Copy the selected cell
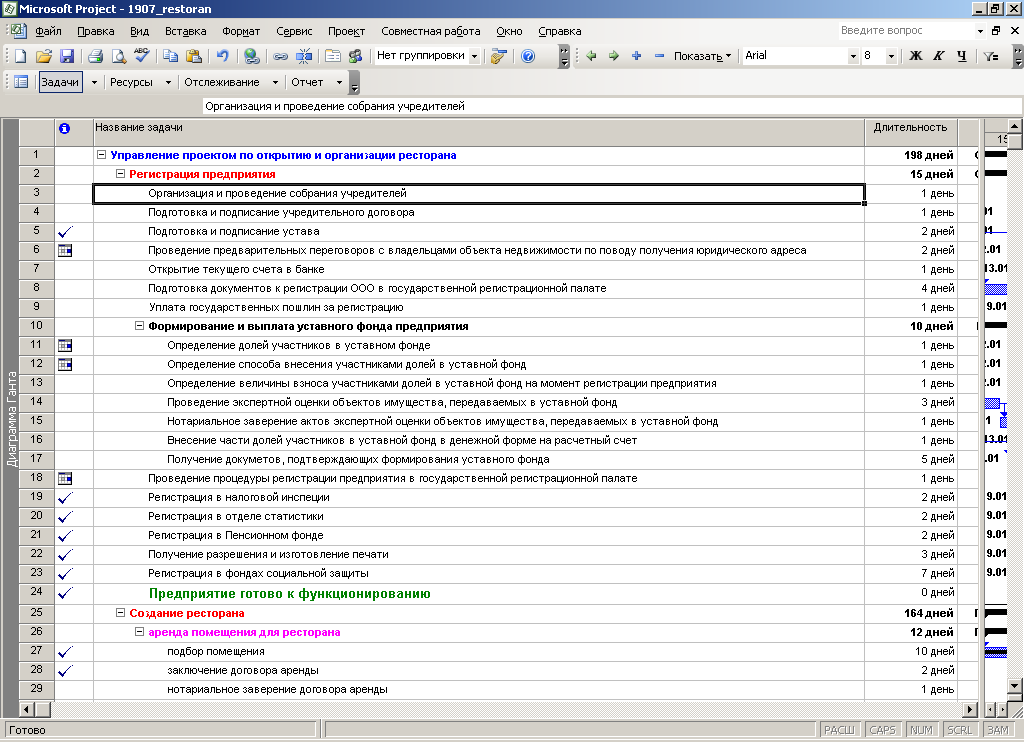 coord(170,56)
